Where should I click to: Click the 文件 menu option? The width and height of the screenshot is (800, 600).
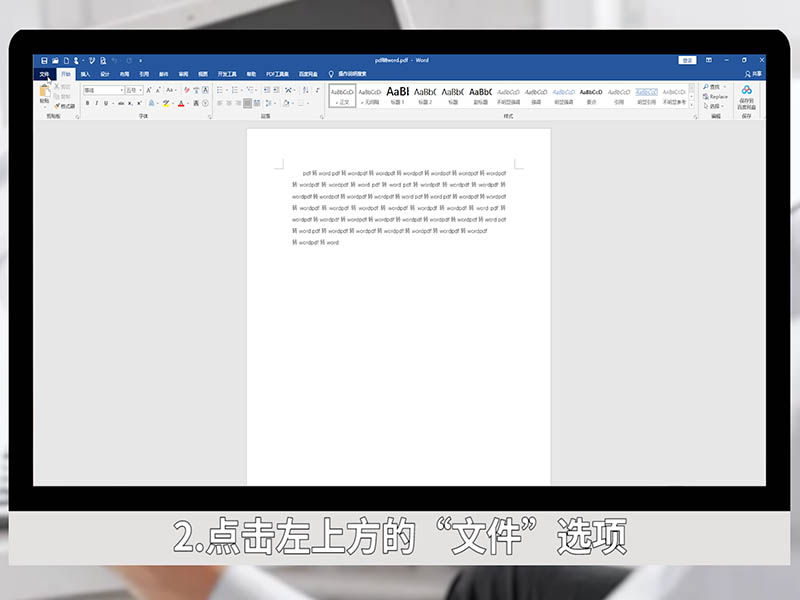[x=43, y=73]
